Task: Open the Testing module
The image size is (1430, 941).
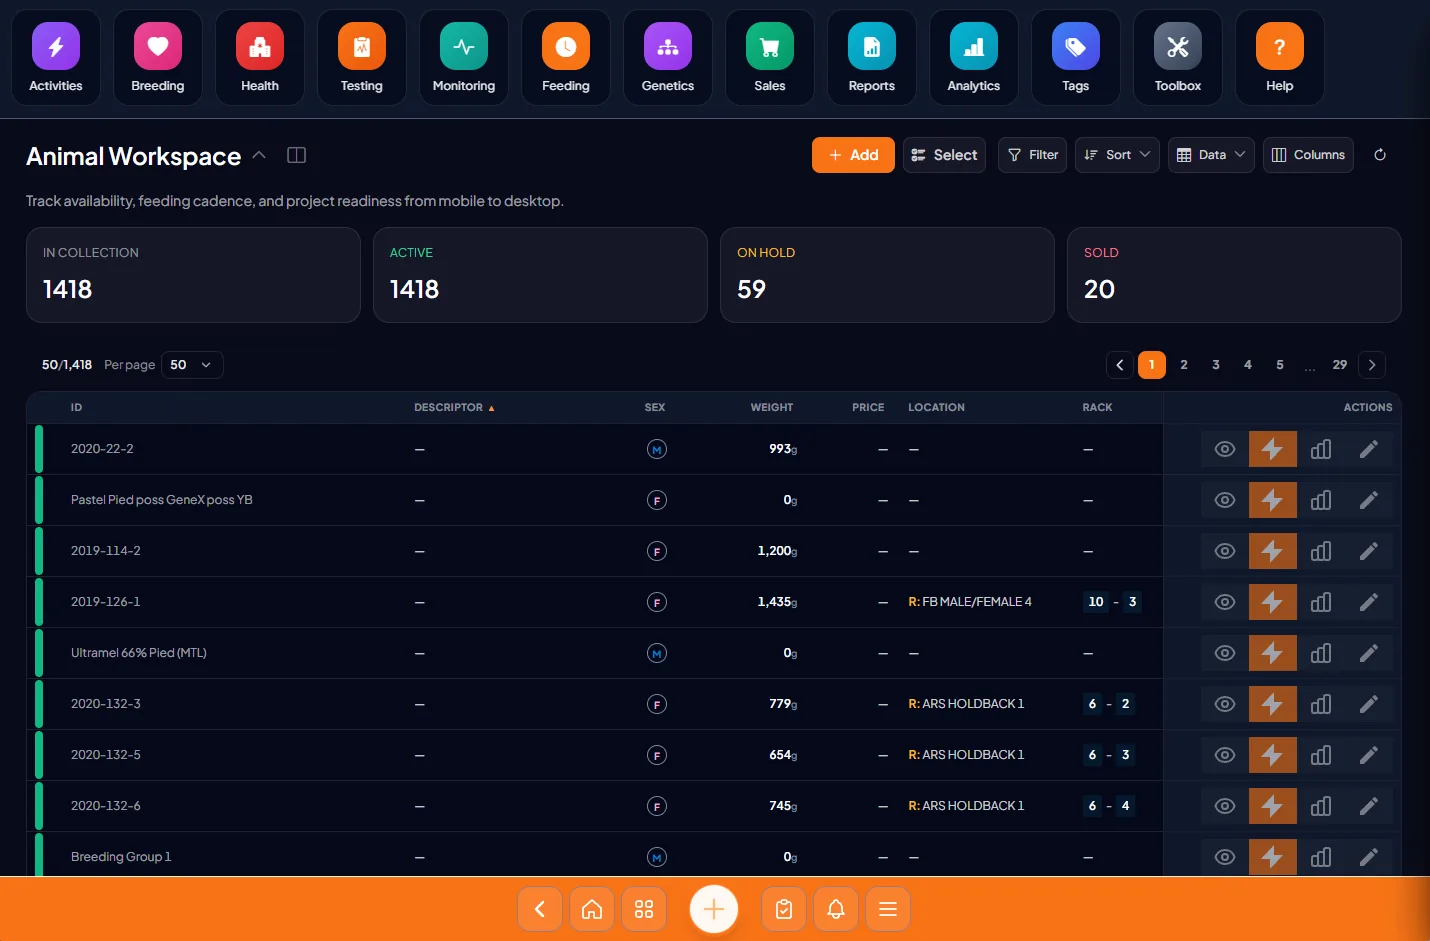Action: coord(362,58)
